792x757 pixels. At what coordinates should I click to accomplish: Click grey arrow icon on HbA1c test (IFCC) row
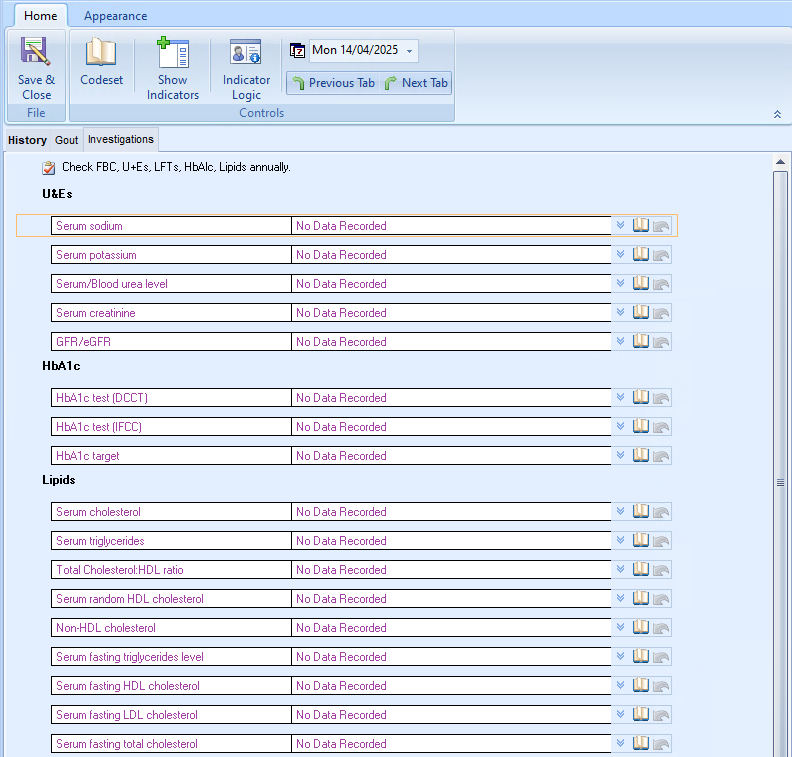pos(661,427)
